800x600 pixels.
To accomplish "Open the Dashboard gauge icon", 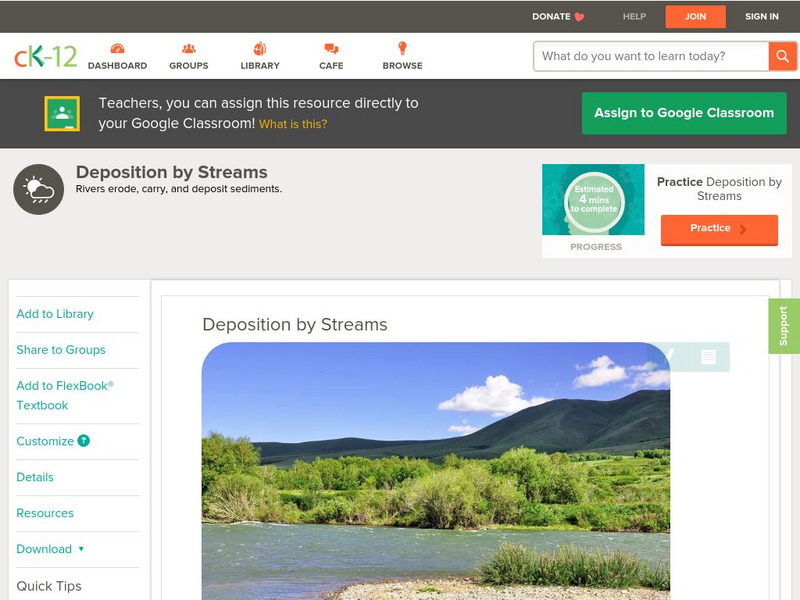I will (117, 48).
